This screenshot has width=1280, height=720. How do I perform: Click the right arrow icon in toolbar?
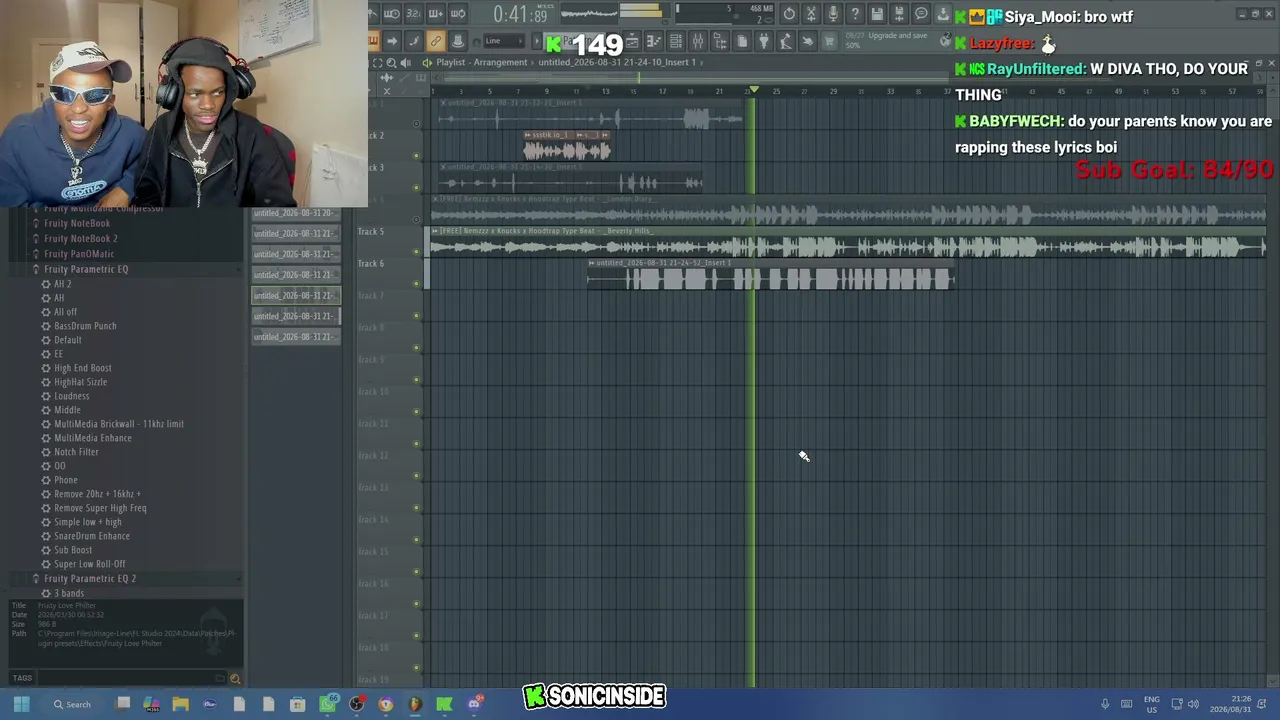click(x=392, y=41)
